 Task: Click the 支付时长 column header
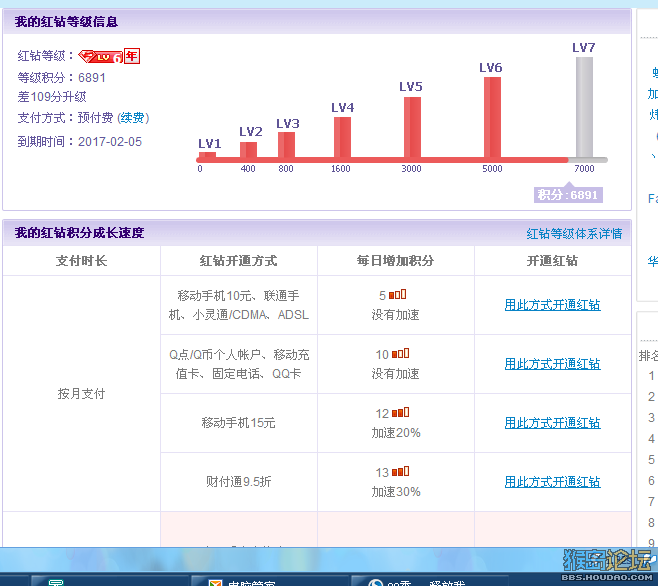coord(81,261)
